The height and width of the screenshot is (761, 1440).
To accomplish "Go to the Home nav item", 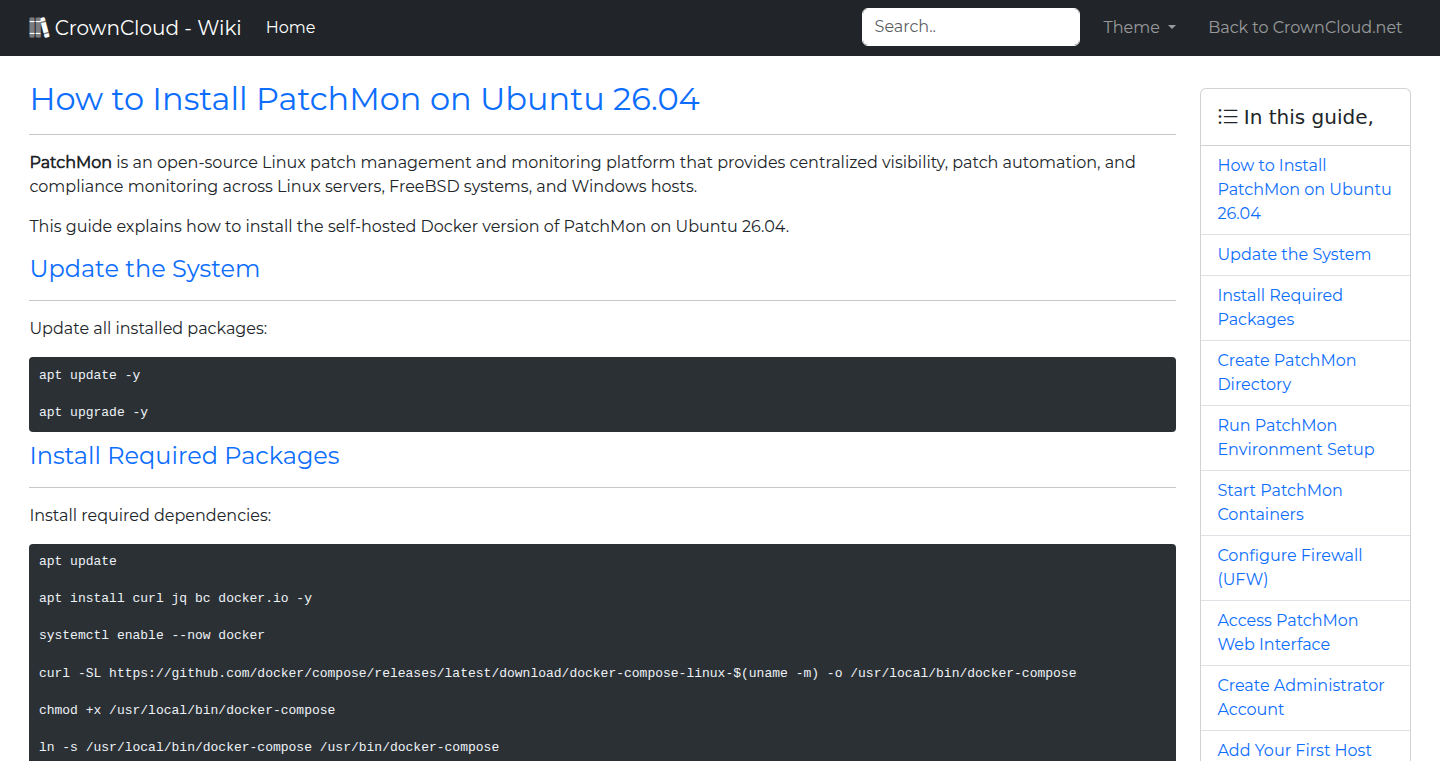I will (x=291, y=27).
